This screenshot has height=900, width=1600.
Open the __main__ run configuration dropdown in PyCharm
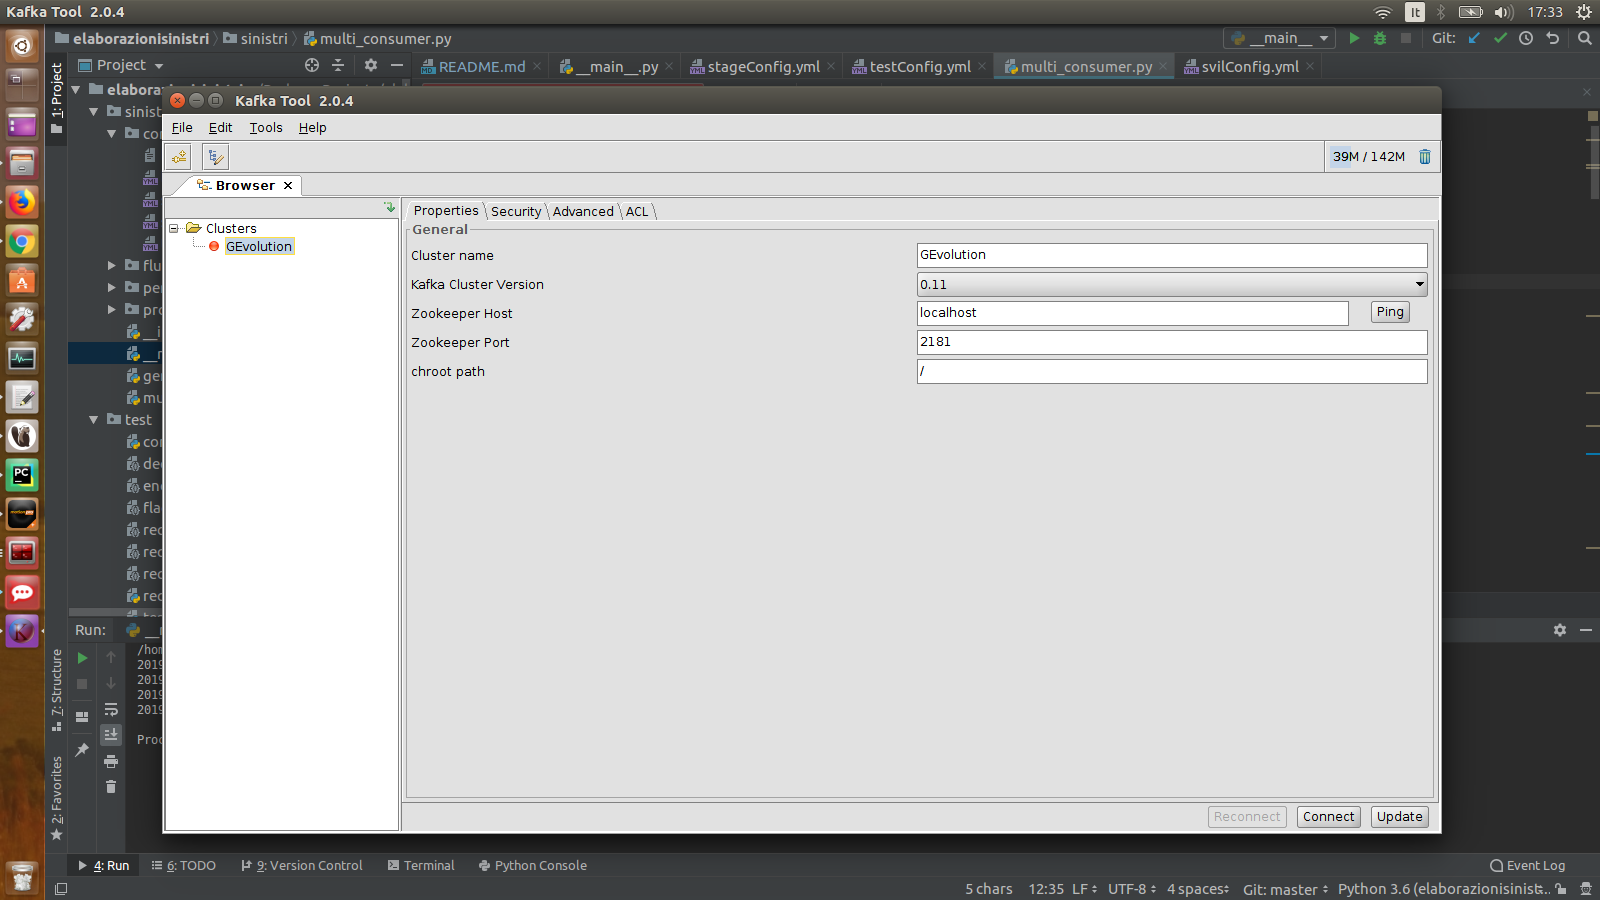coord(1279,39)
